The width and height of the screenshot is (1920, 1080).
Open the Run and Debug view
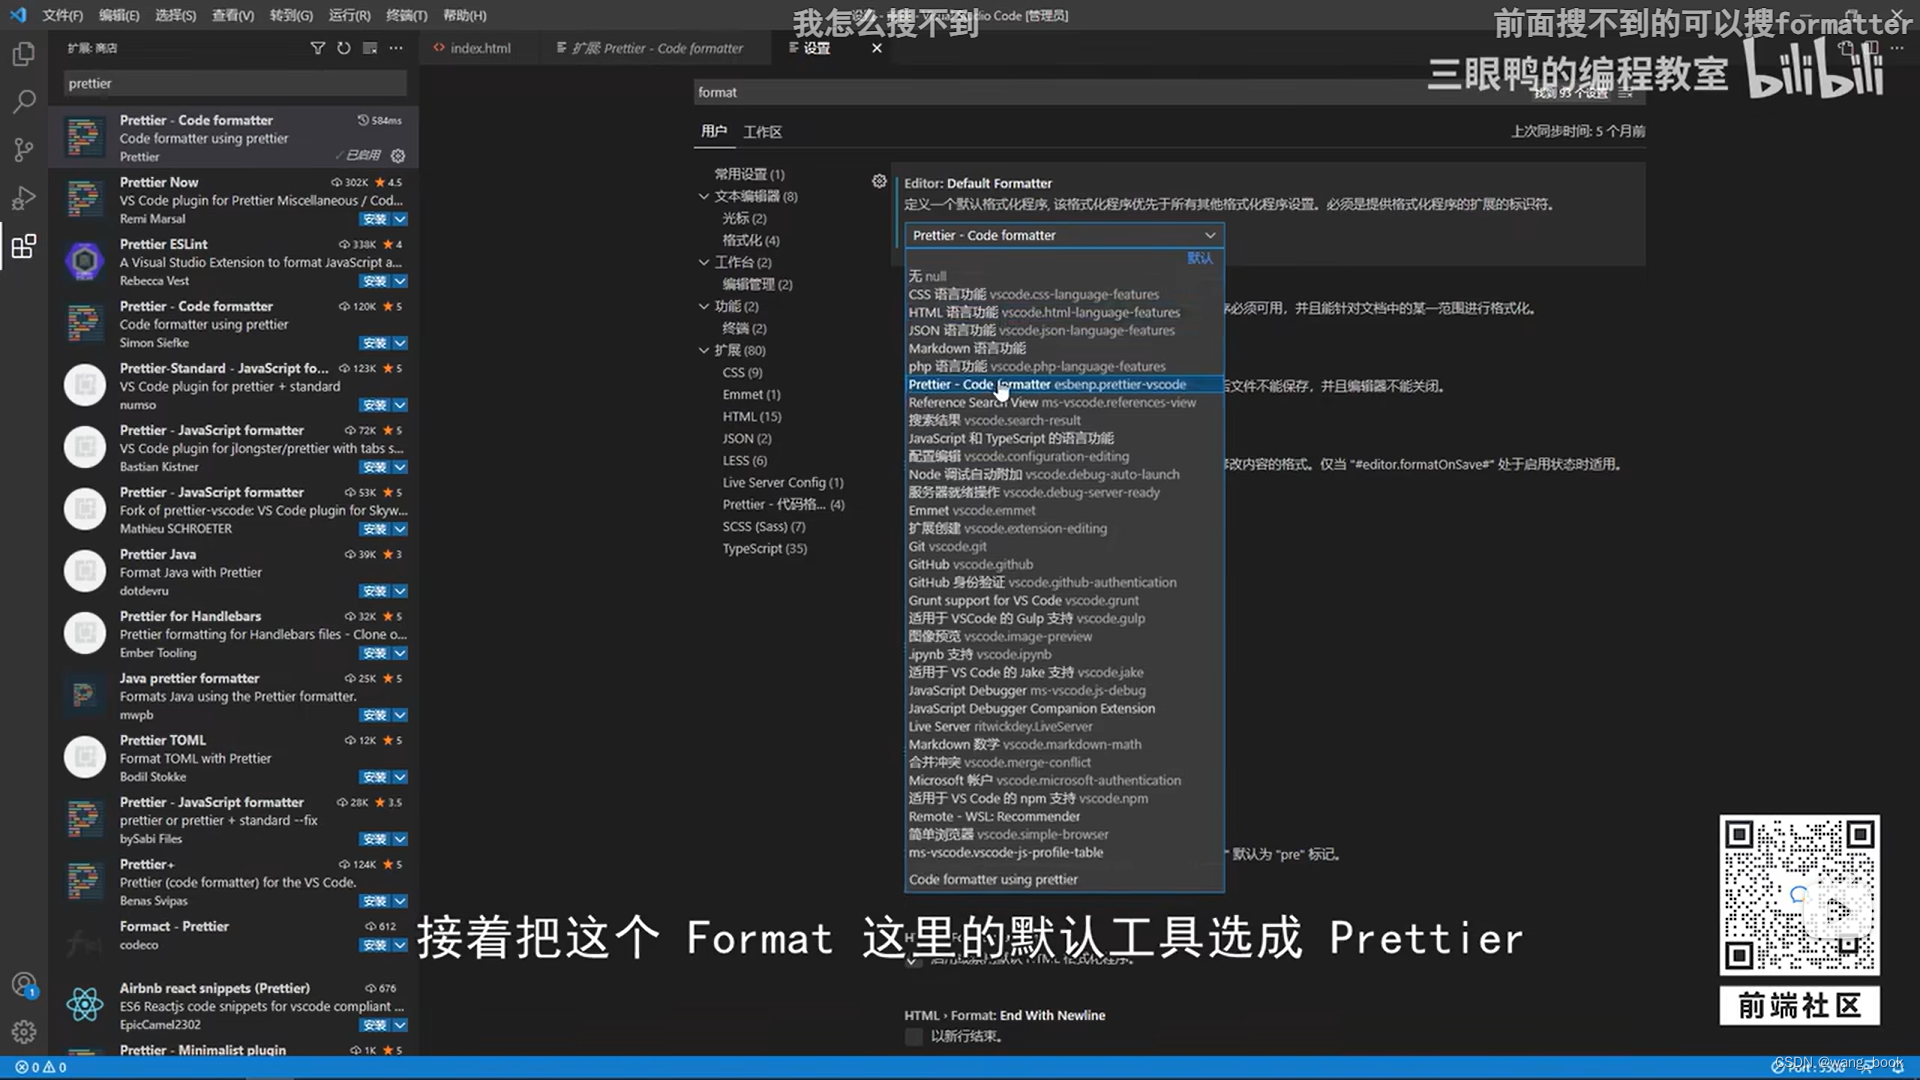[x=24, y=198]
